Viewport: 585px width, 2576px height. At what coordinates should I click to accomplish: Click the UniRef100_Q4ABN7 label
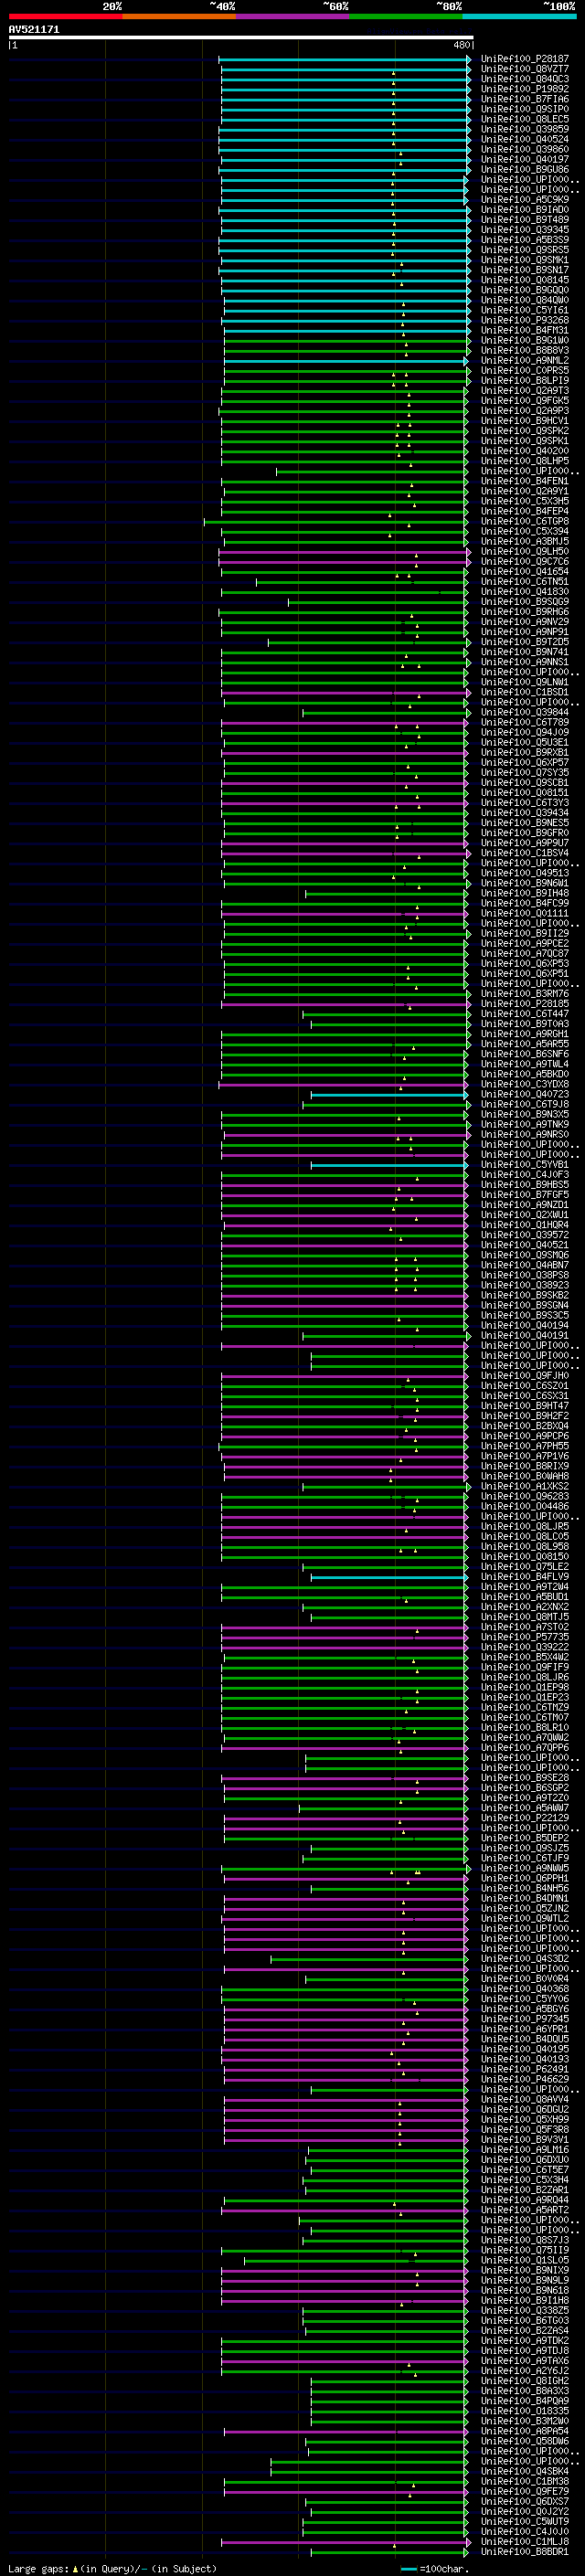click(x=525, y=1265)
